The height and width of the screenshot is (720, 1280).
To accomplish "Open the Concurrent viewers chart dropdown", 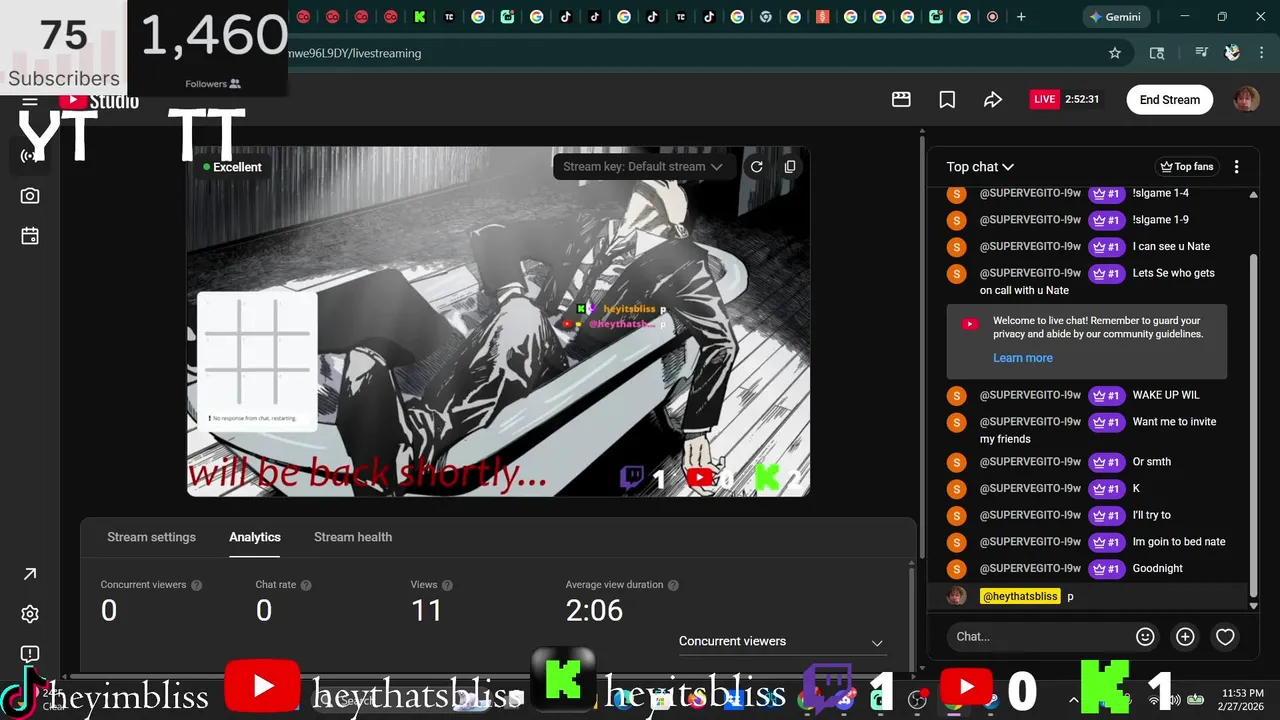I will click(781, 642).
